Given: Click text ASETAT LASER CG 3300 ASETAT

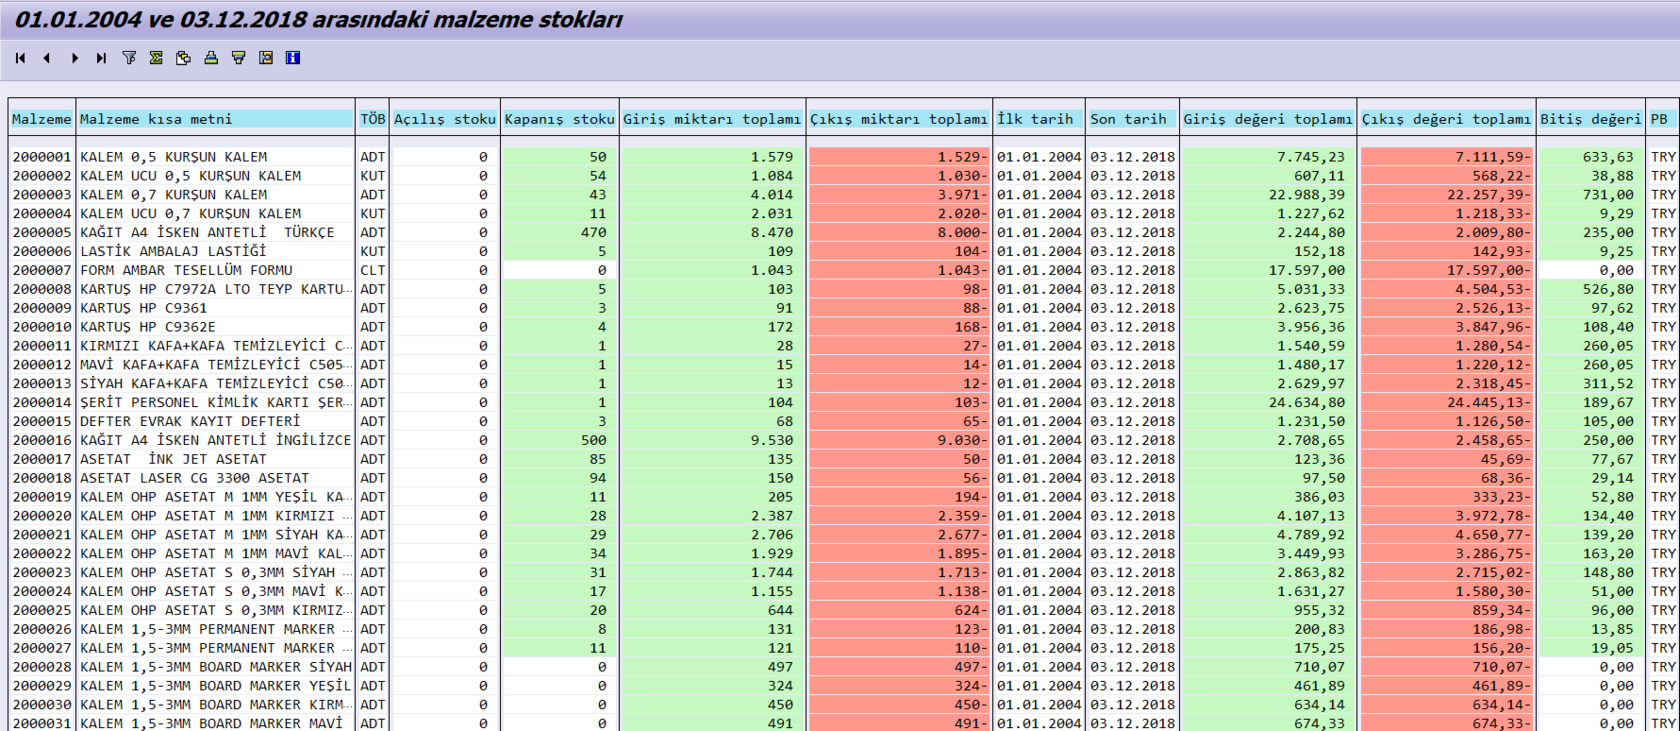Looking at the screenshot, I should pos(194,478).
